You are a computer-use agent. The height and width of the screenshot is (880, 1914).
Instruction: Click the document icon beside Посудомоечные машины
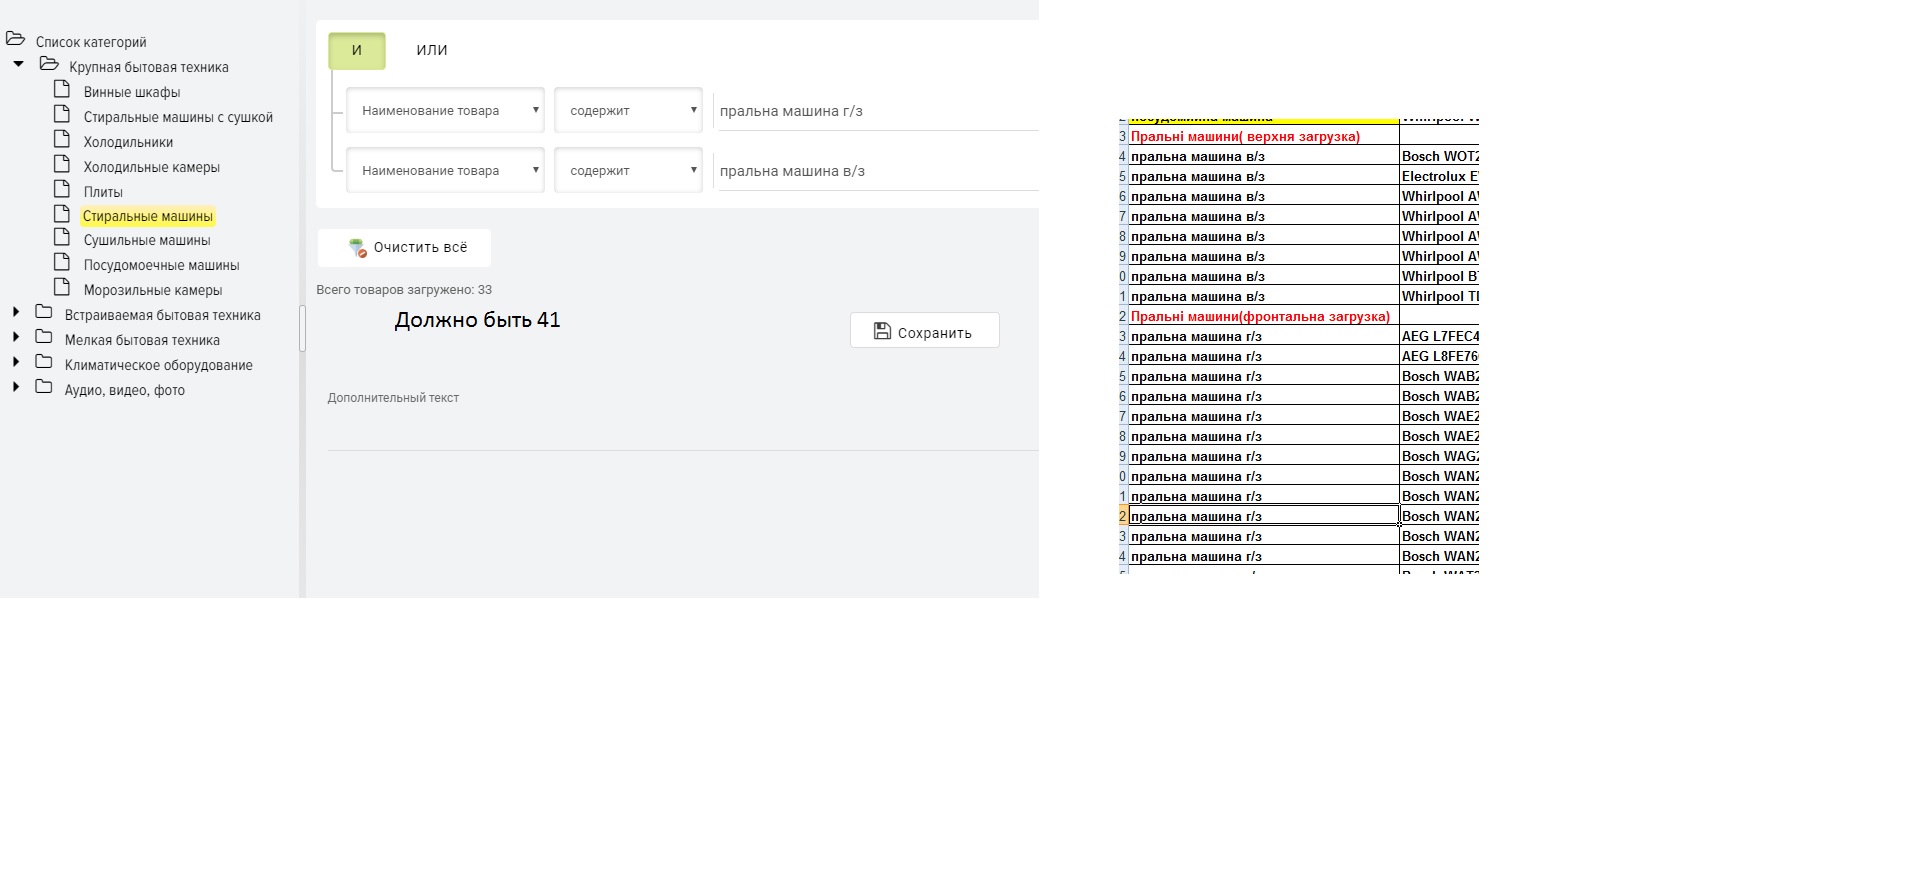click(x=62, y=262)
